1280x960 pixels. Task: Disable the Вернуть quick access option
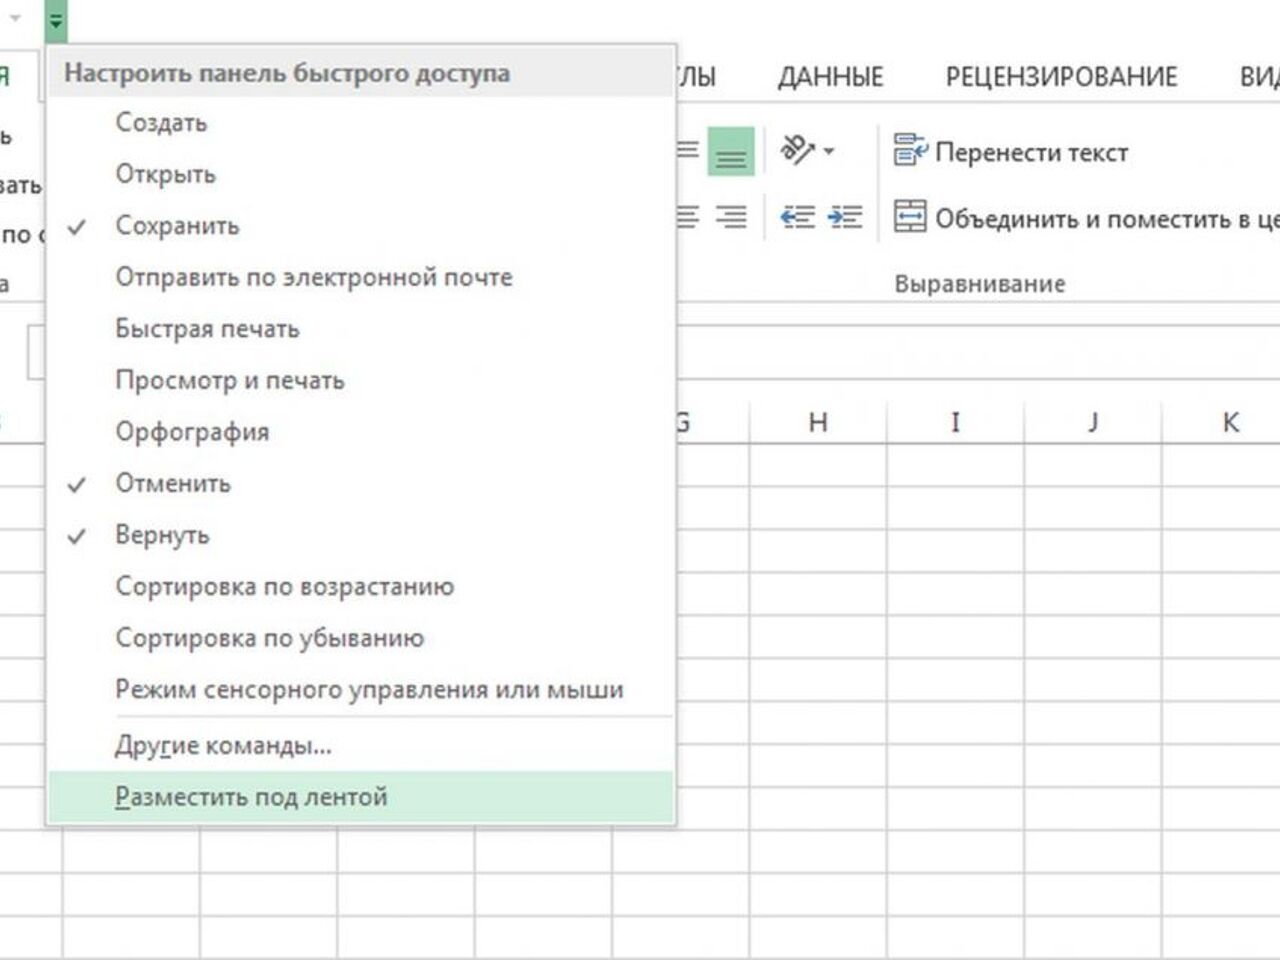(162, 535)
